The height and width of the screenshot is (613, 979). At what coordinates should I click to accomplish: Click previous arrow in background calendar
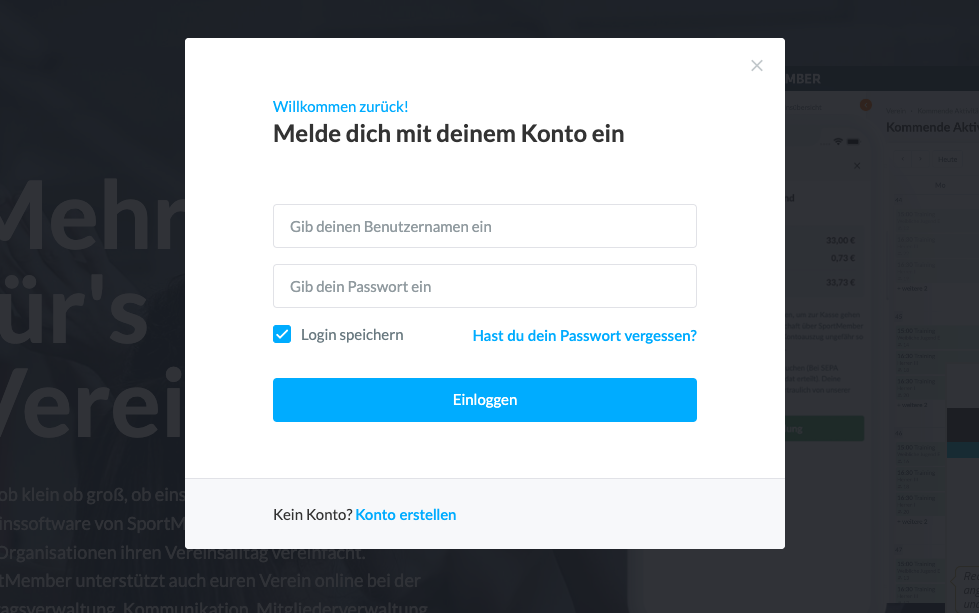pyautogui.click(x=902, y=159)
